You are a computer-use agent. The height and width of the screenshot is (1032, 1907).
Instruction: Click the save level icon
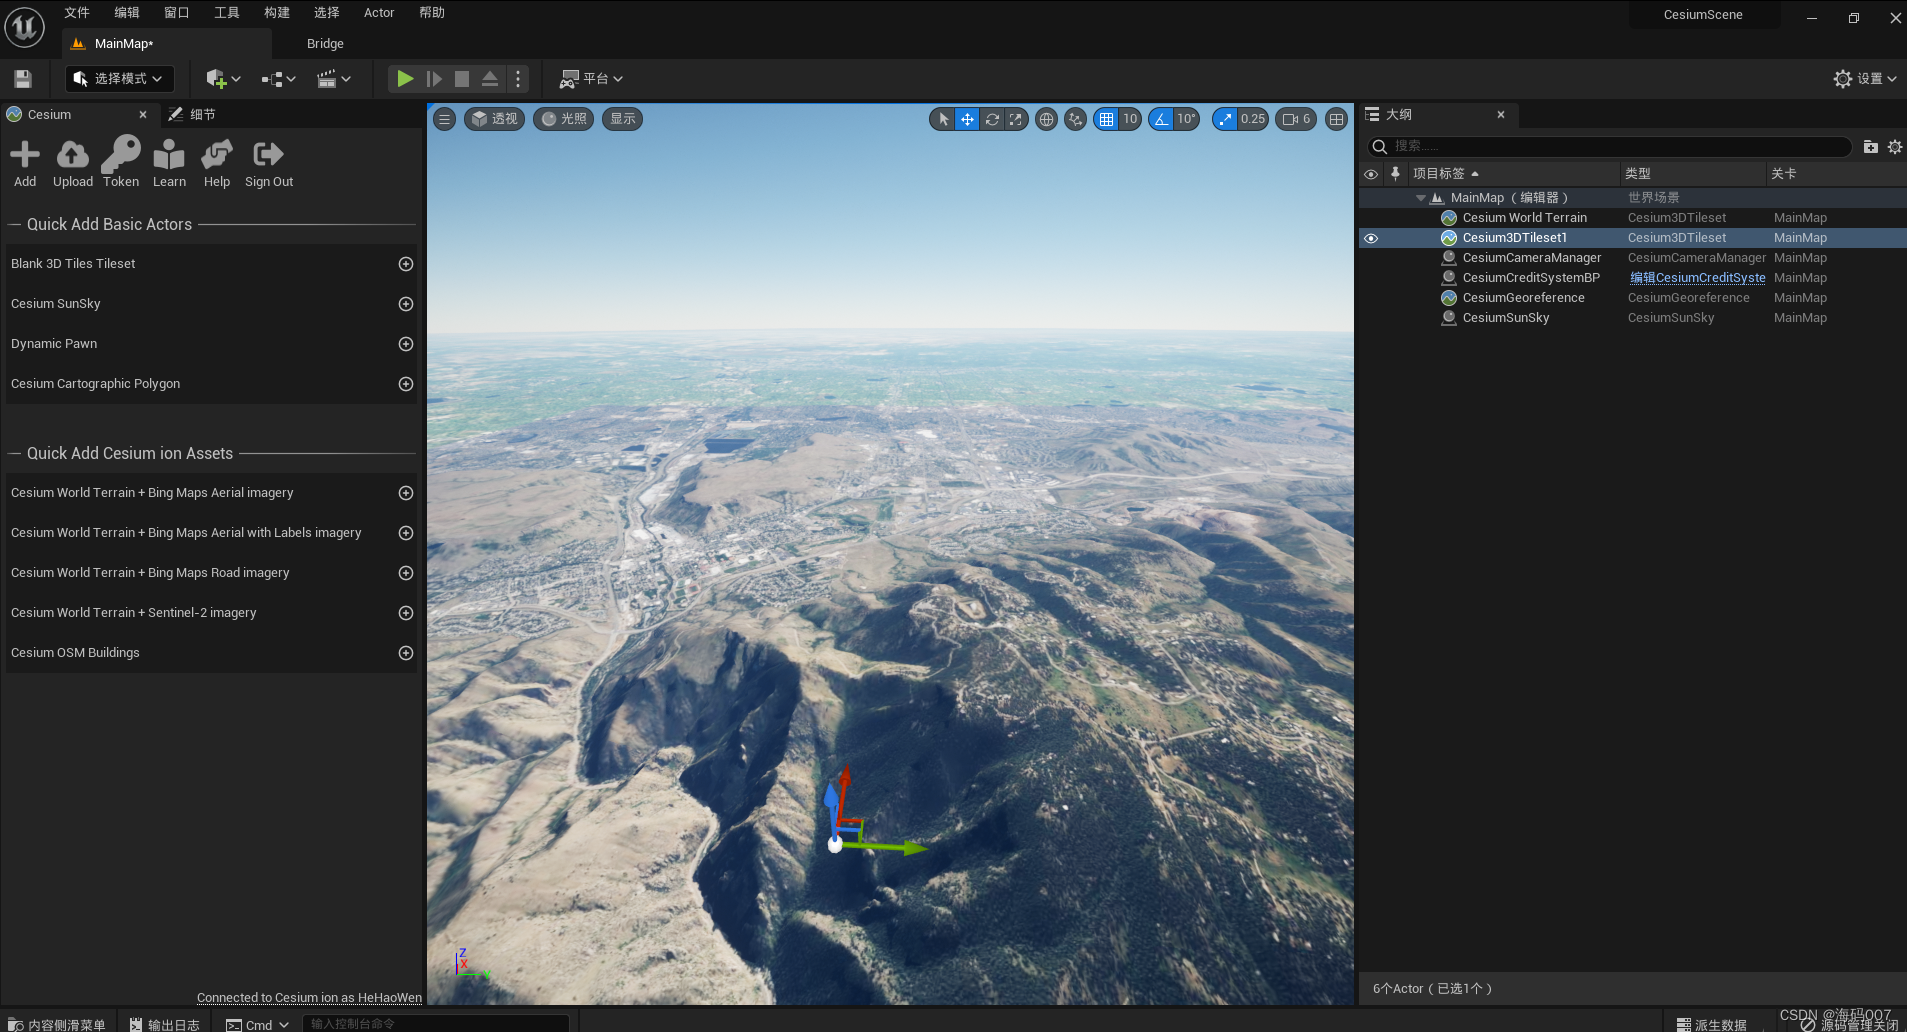tap(22, 78)
